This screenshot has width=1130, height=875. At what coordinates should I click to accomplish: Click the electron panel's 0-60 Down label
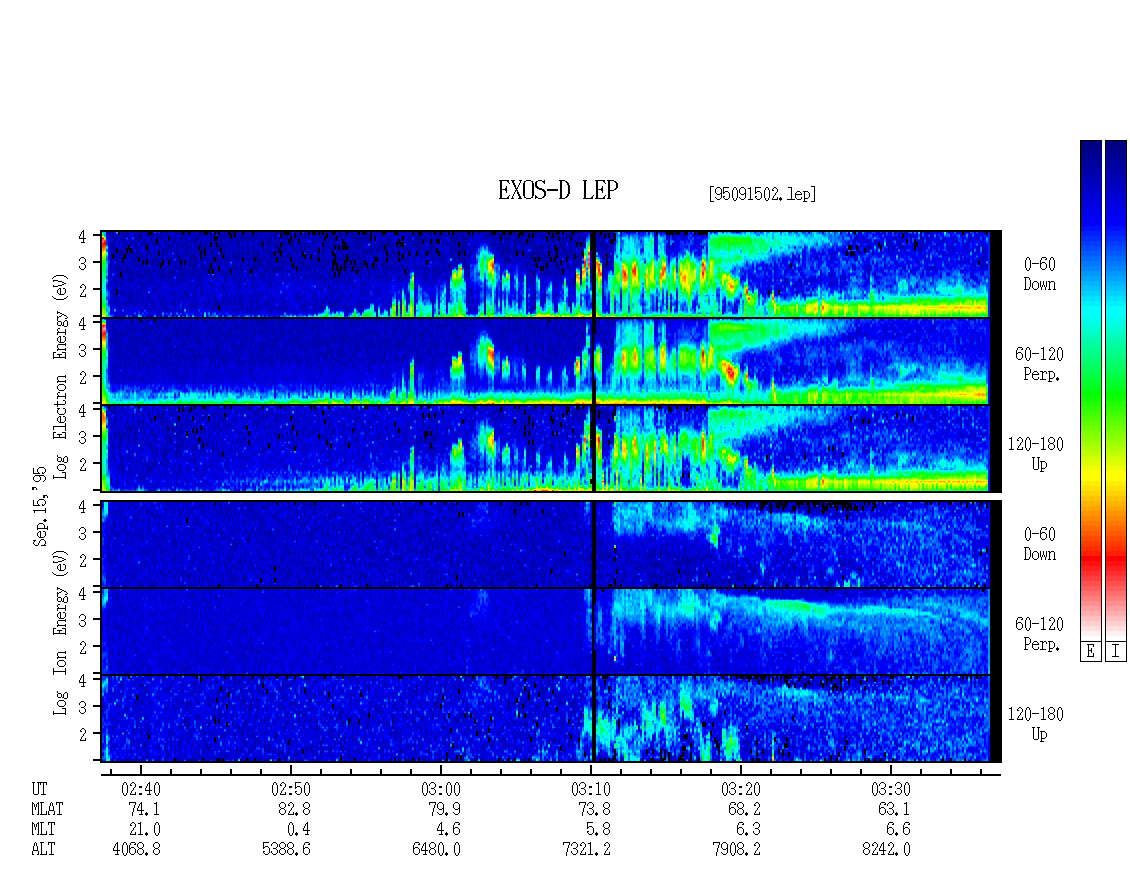pyautogui.click(x=1039, y=274)
